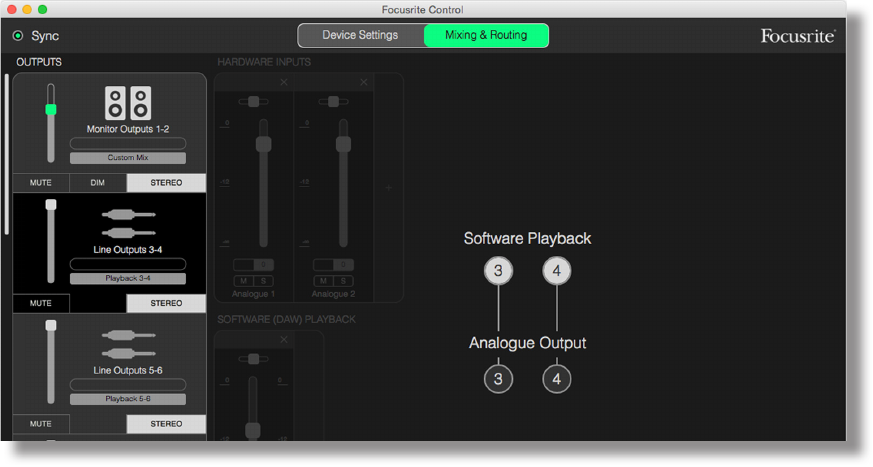
Task: Mute Monitor Outputs 1-2
Action: coord(41,183)
